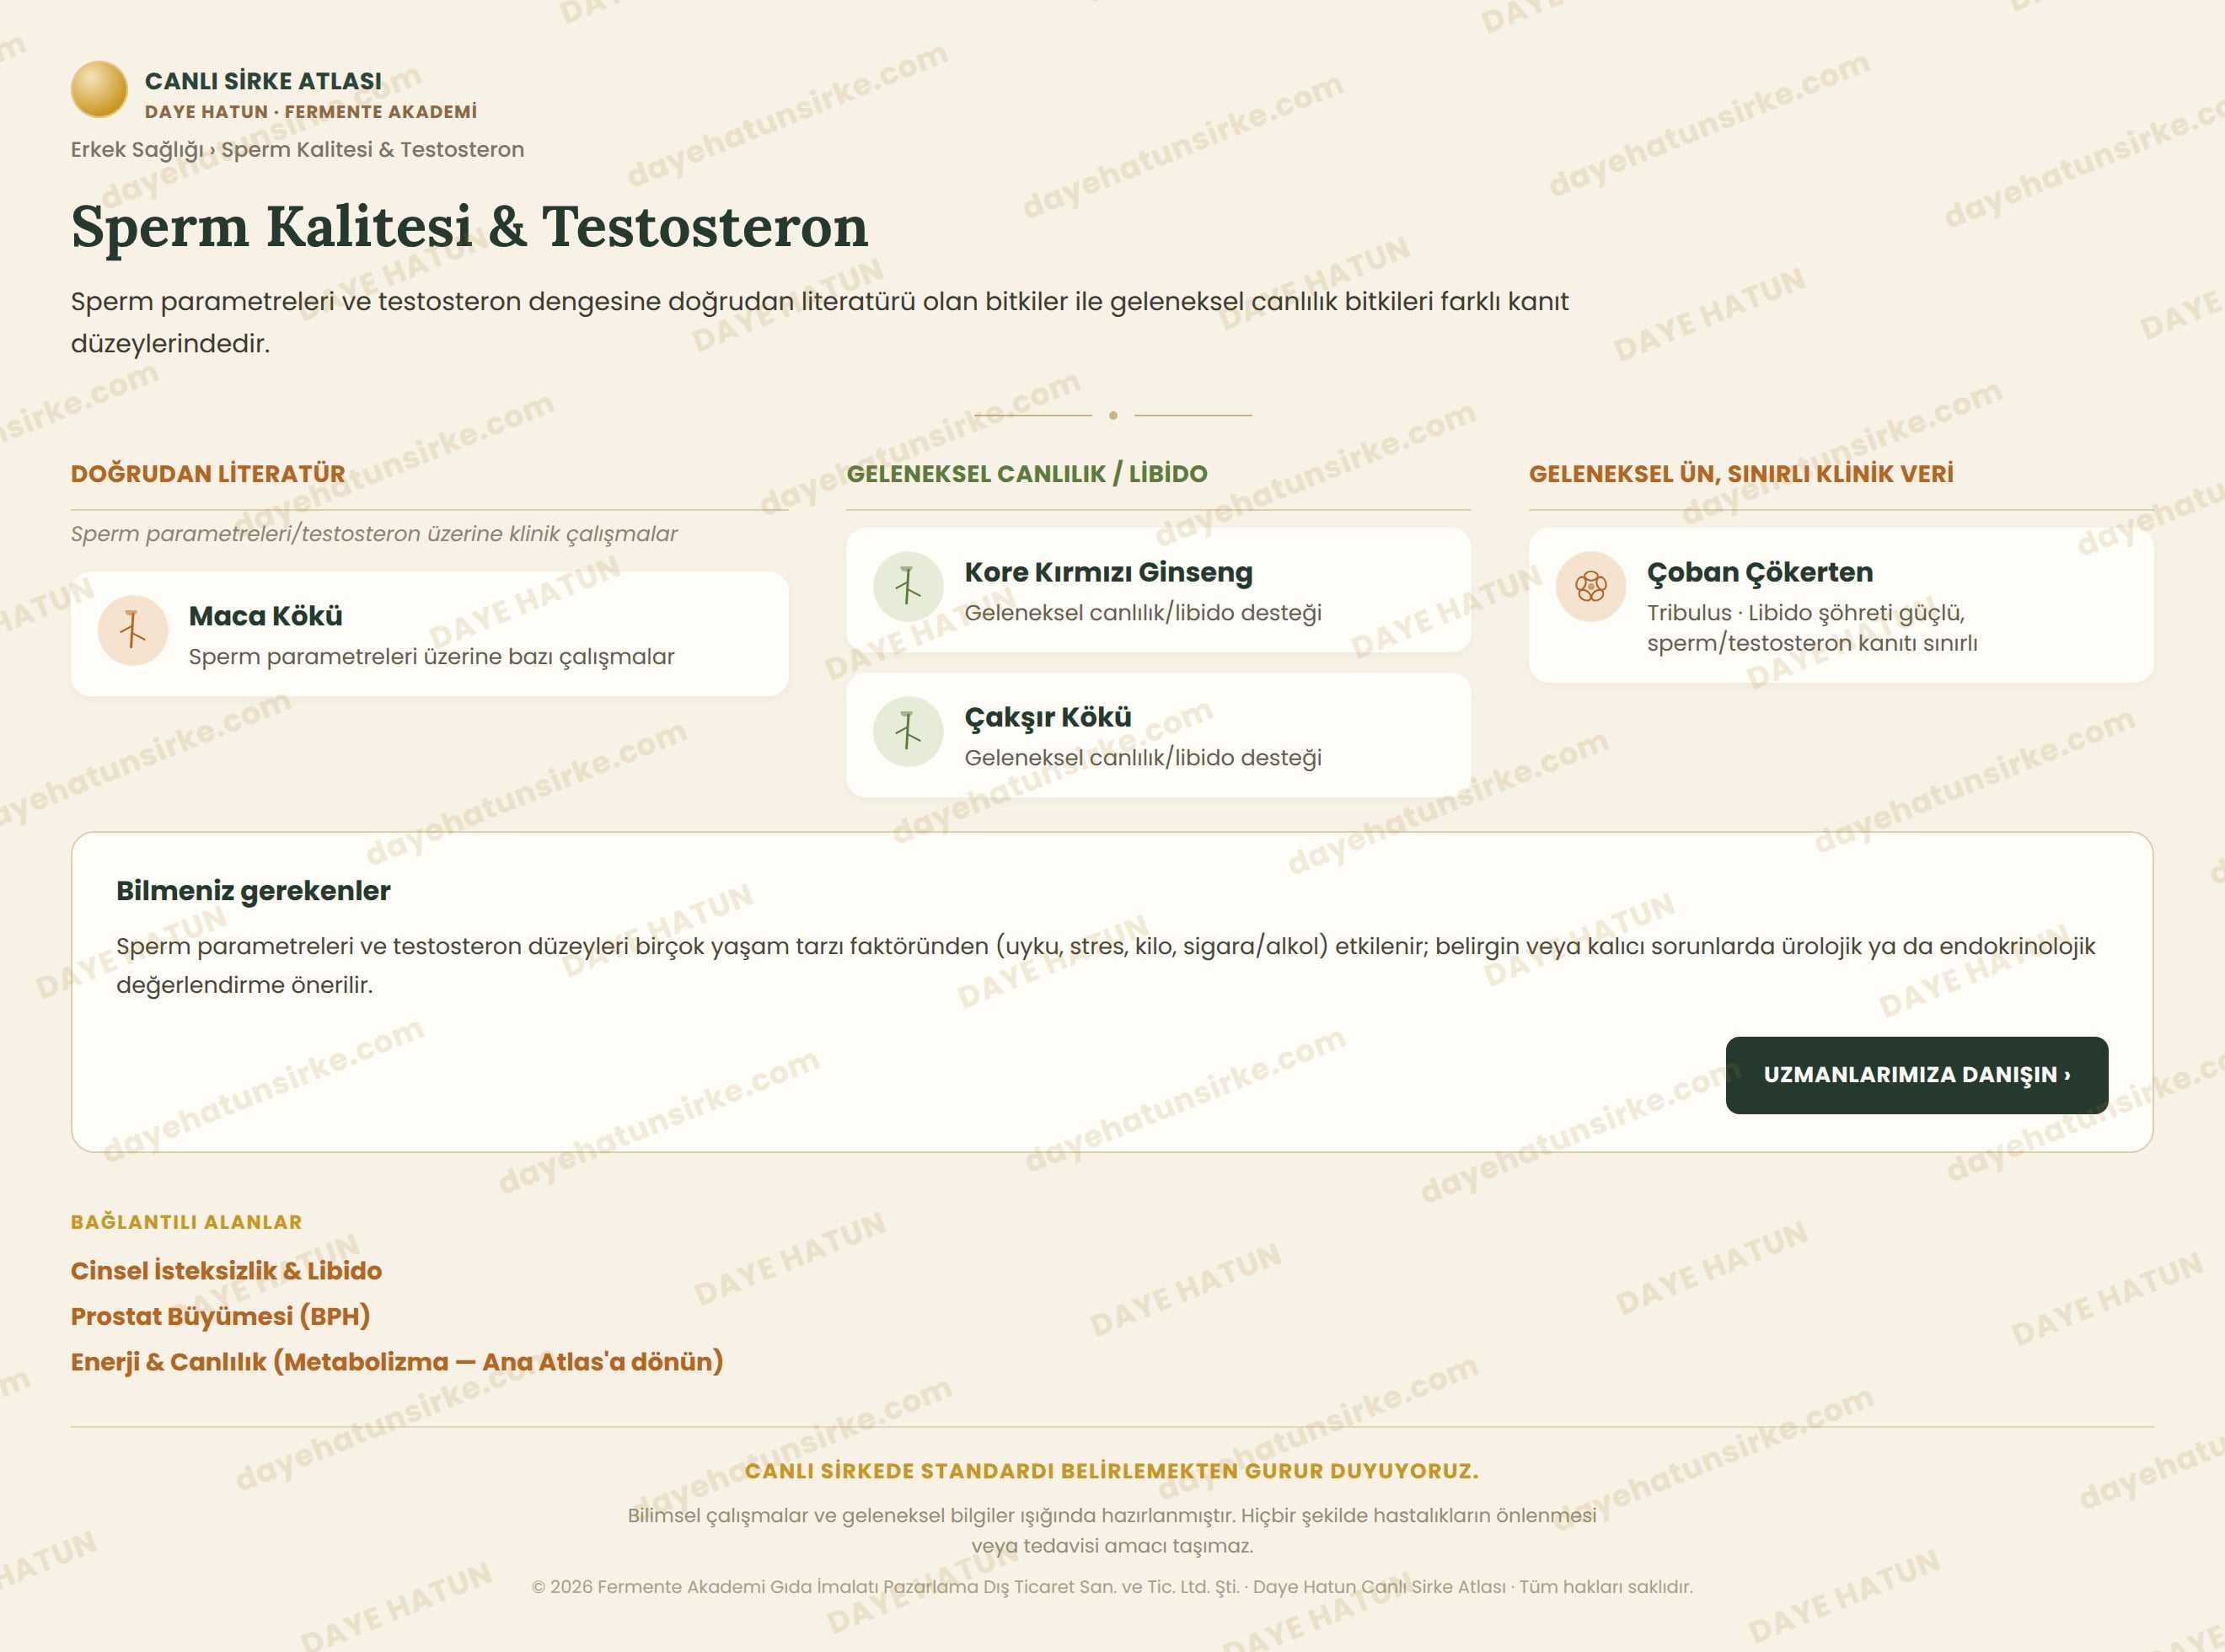Viewport: 2225px width, 1652px height.
Task: Click the Bilmeniz gerekenler heading
Action: click(x=253, y=891)
